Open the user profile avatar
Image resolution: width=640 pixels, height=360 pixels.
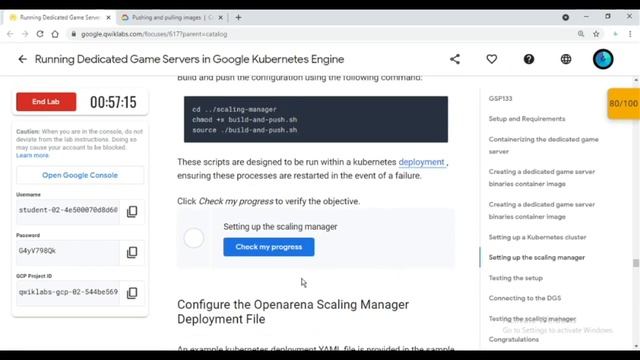coord(603,59)
